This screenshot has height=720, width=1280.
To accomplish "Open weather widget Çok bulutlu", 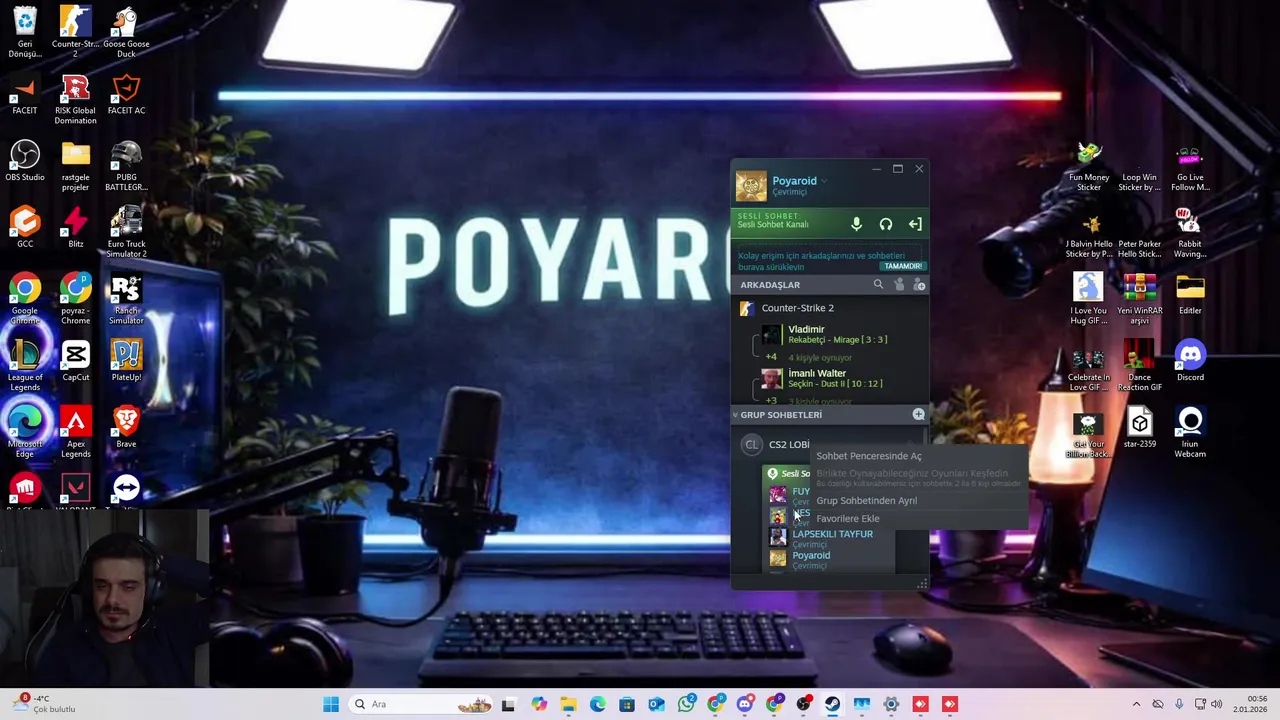I will (45, 704).
